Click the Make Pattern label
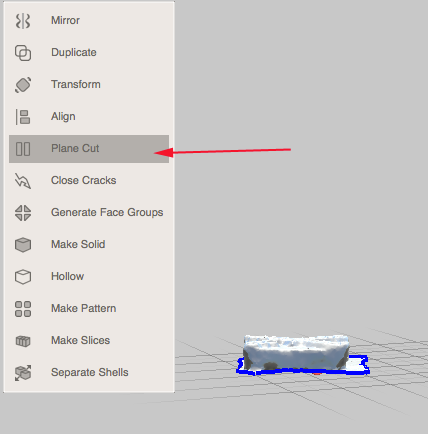The height and width of the screenshot is (434, 428). pos(84,308)
